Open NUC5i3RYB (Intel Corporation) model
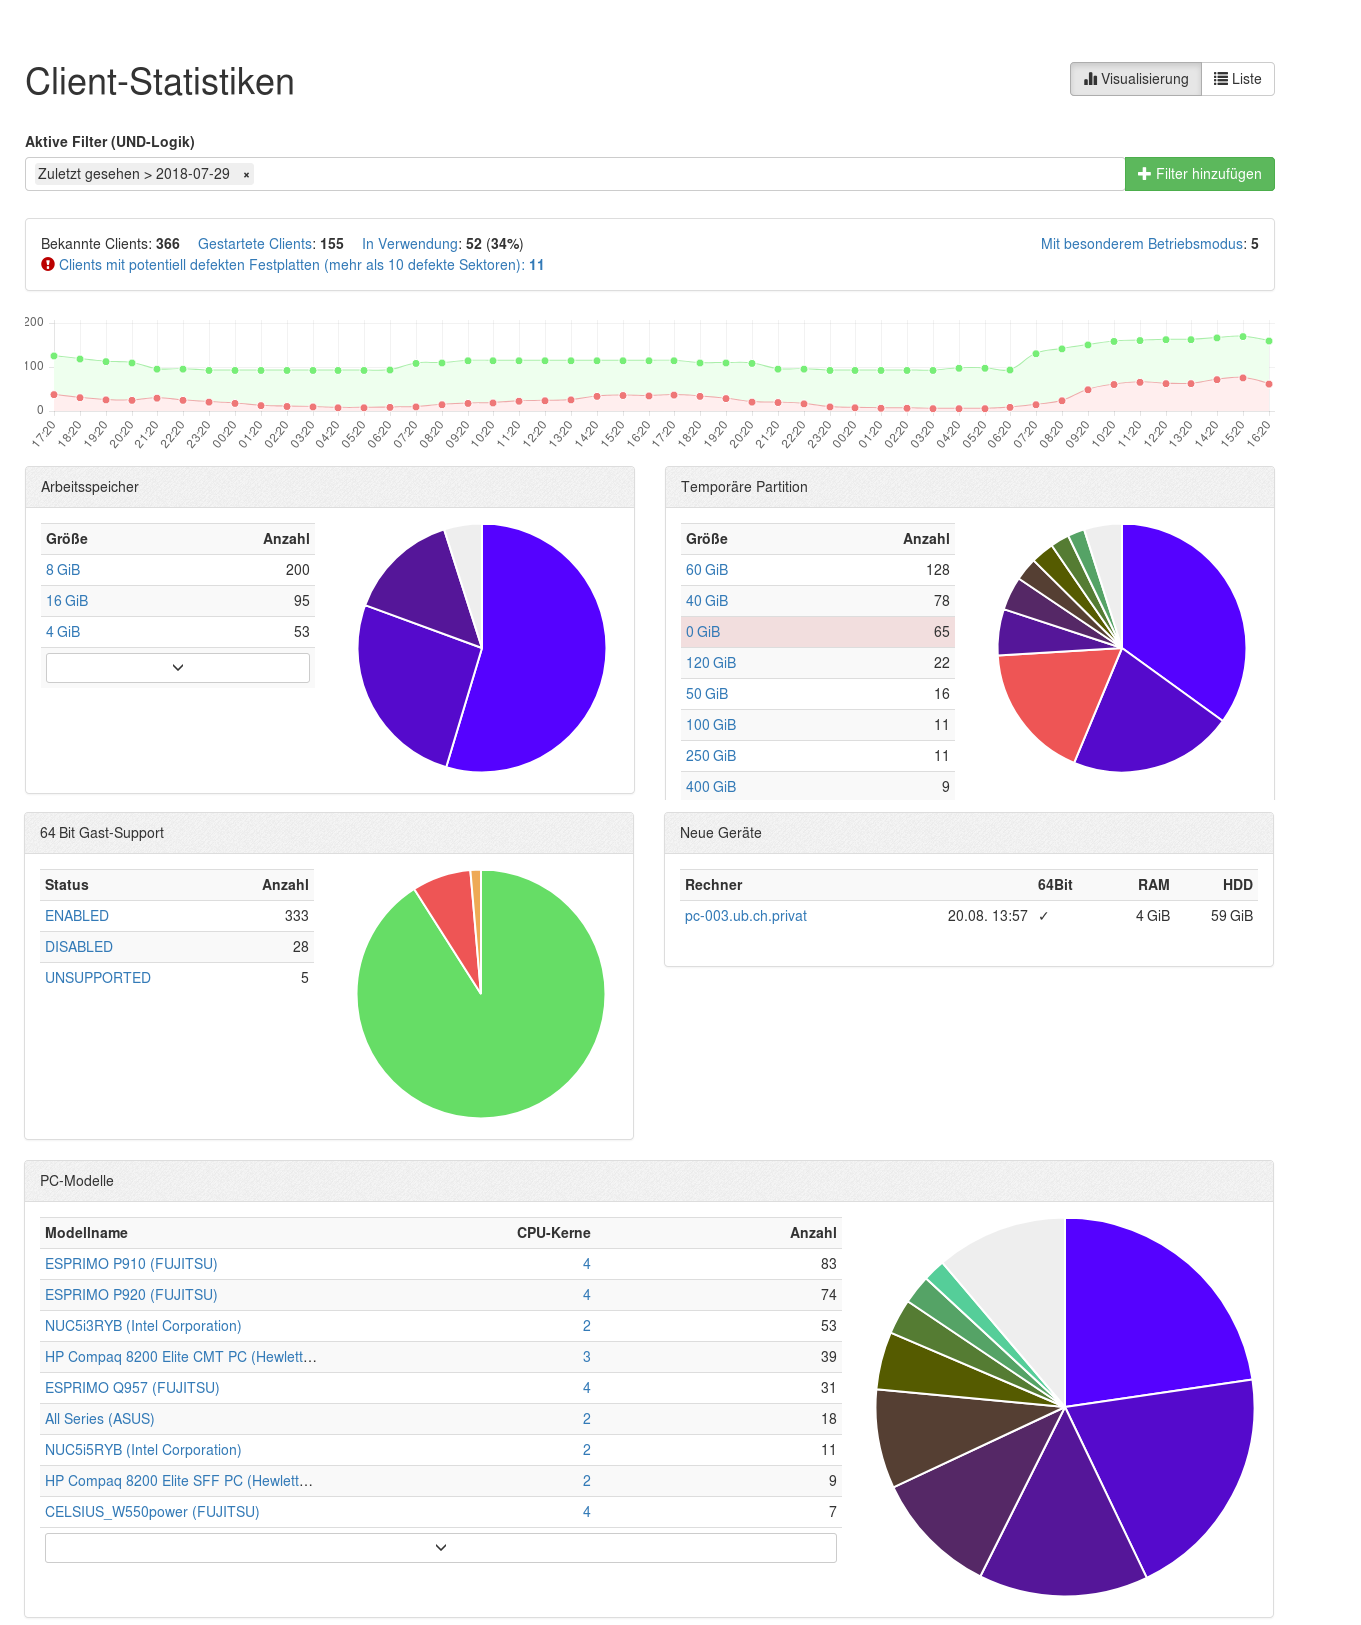Image resolution: width=1361 pixels, height=1625 pixels. pos(143,1326)
